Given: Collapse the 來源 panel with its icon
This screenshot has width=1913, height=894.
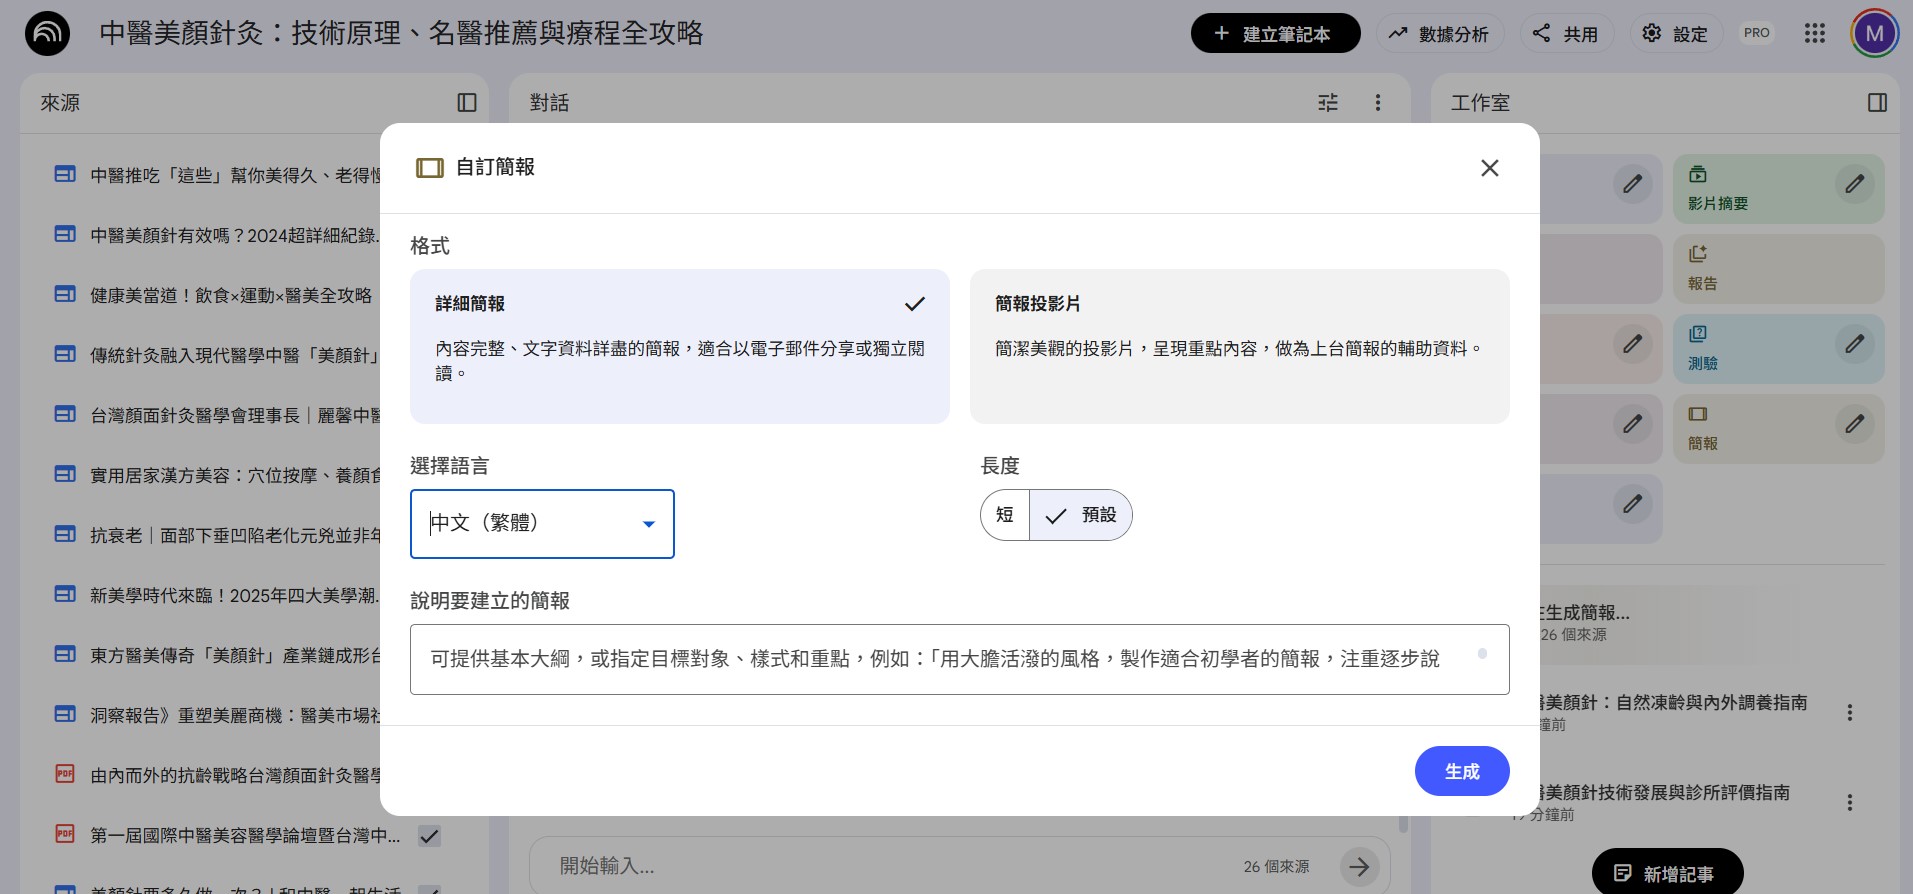Looking at the screenshot, I should 467,103.
